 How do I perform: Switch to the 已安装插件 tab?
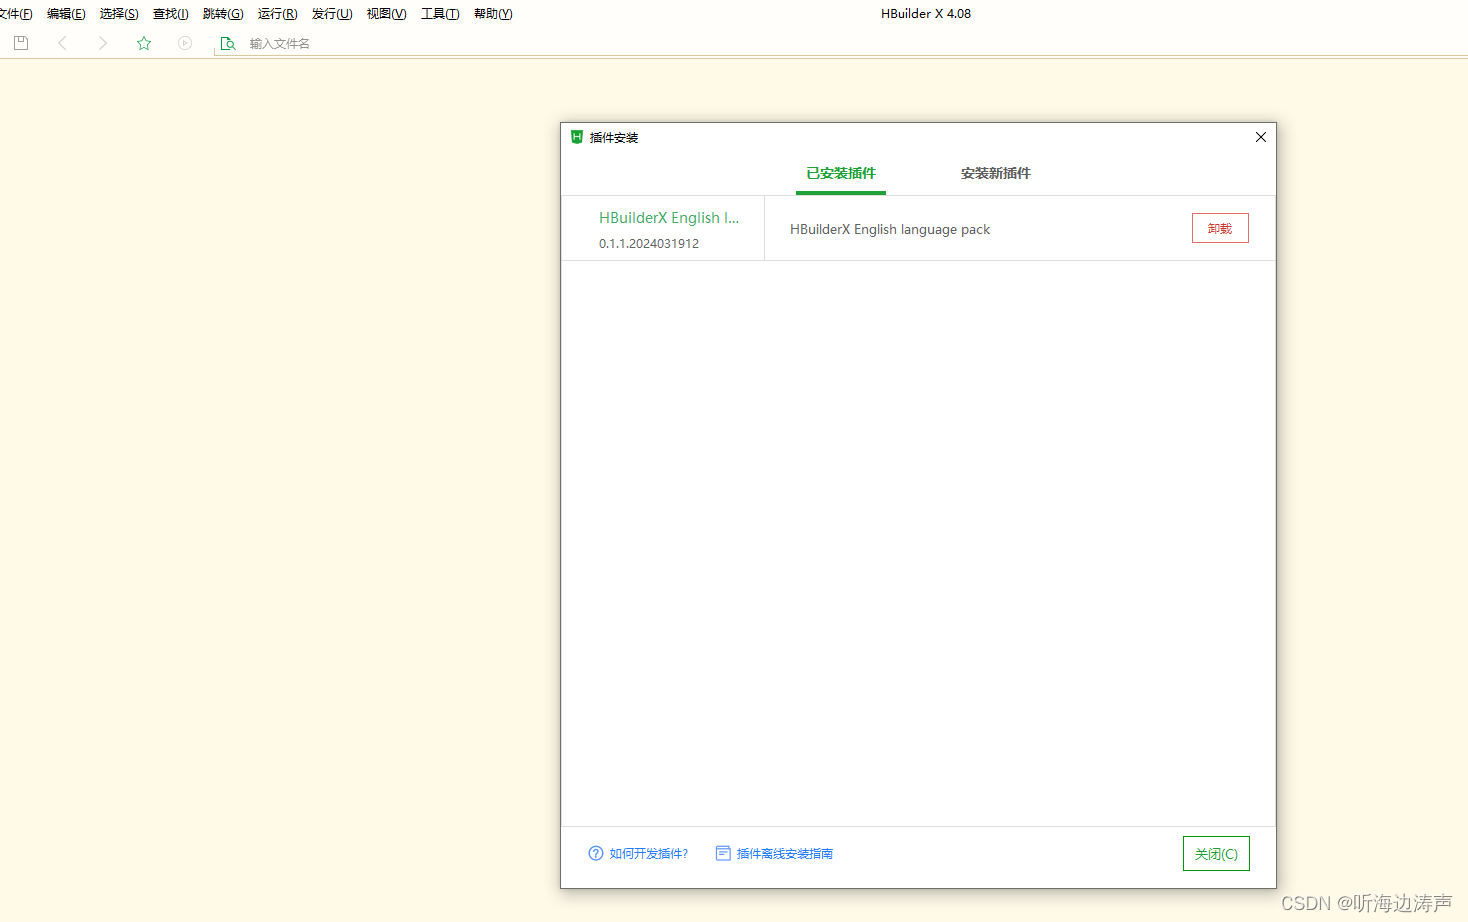click(x=841, y=173)
